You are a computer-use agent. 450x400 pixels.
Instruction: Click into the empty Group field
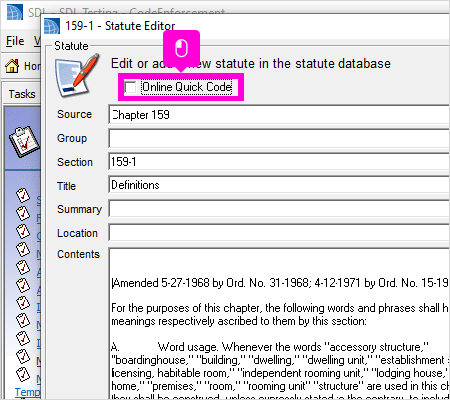[x=279, y=138]
